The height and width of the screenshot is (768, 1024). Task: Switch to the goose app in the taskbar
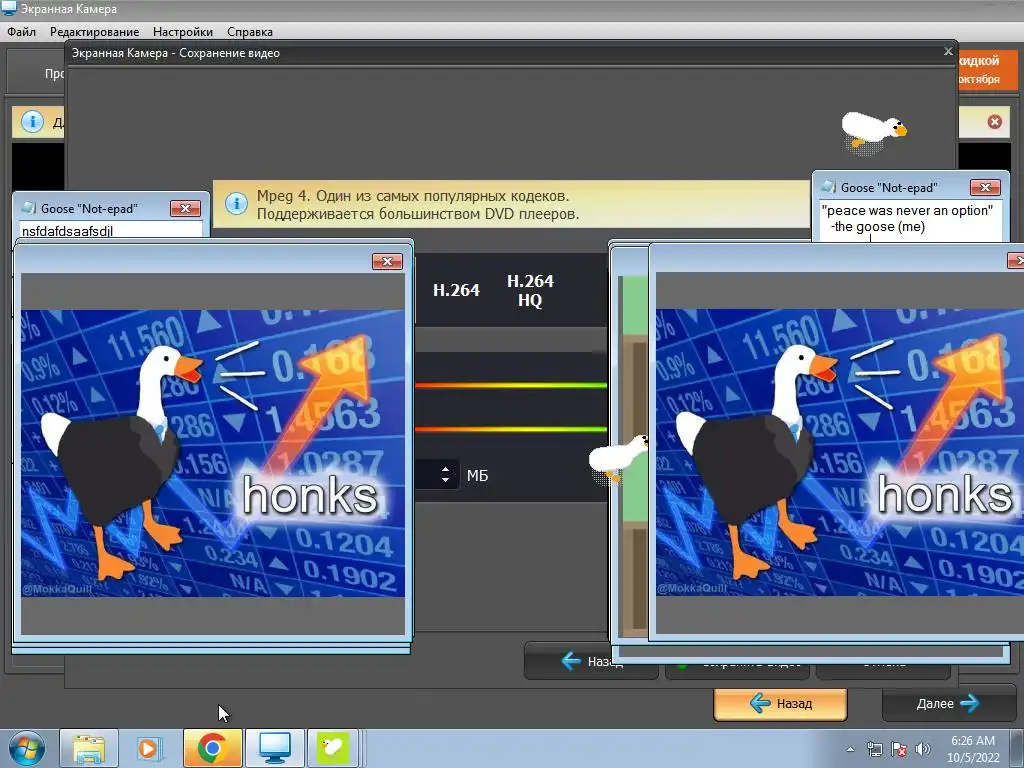(333, 748)
